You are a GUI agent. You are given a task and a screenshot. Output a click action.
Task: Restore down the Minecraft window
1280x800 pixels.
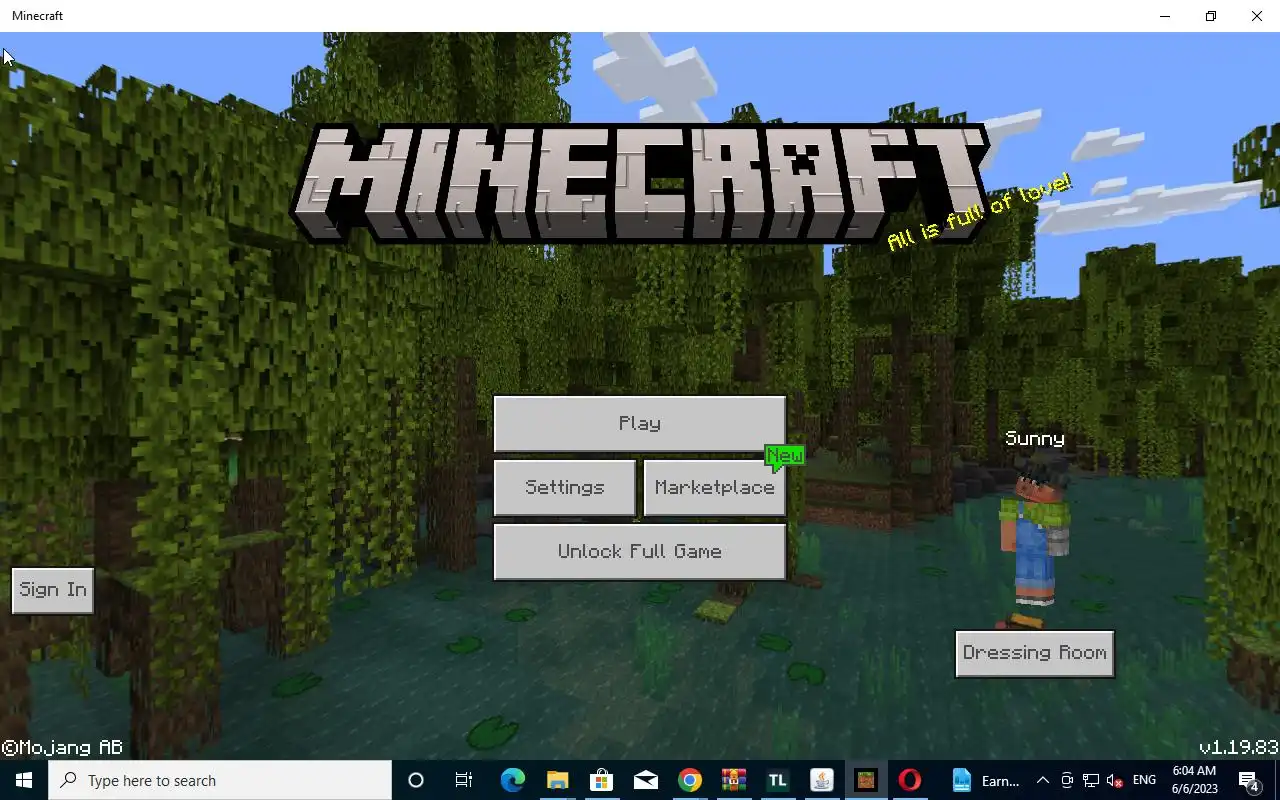tap(1211, 16)
